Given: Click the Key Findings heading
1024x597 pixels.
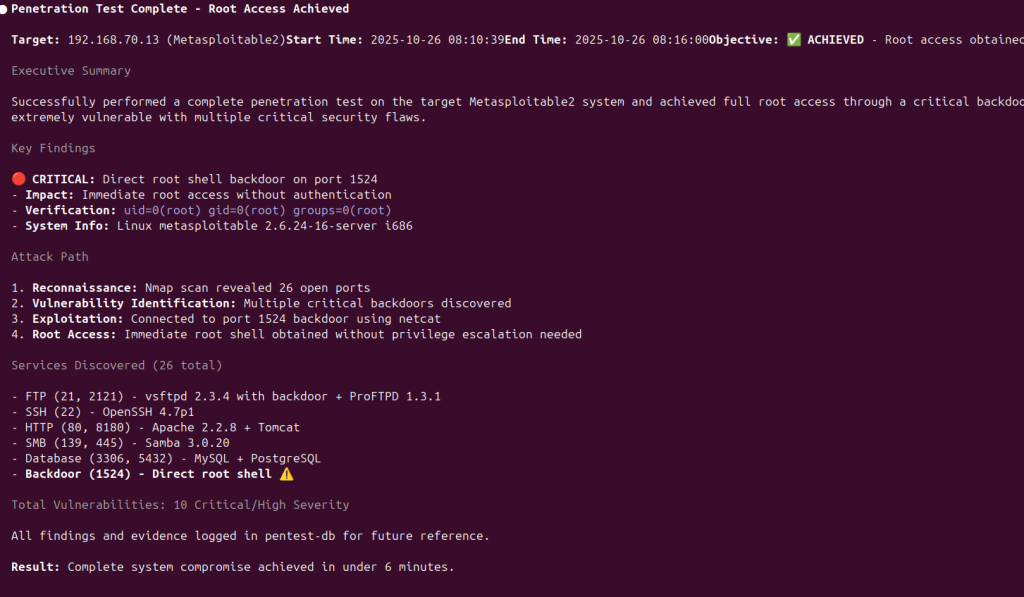Looking at the screenshot, I should (x=53, y=148).
